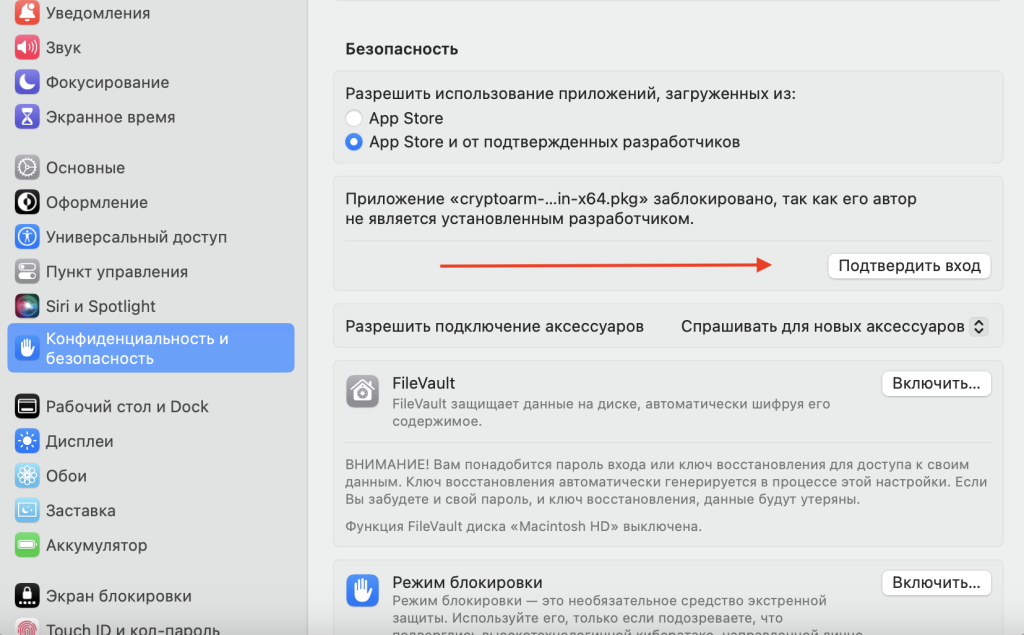Click the Звук speaker icon
This screenshot has height=635, width=1024.
pos(27,47)
